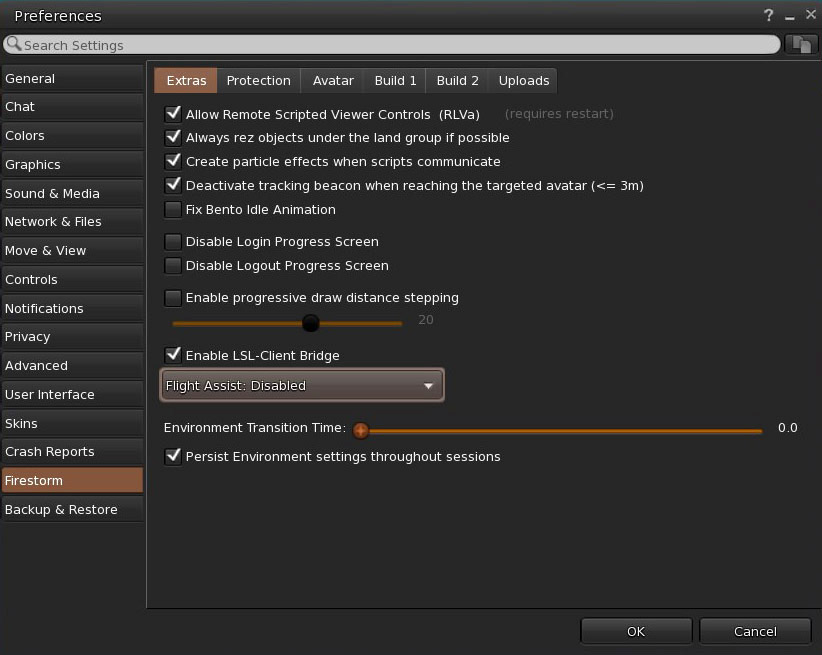822x655 pixels.
Task: Close the Preferences window
Action: (810, 15)
